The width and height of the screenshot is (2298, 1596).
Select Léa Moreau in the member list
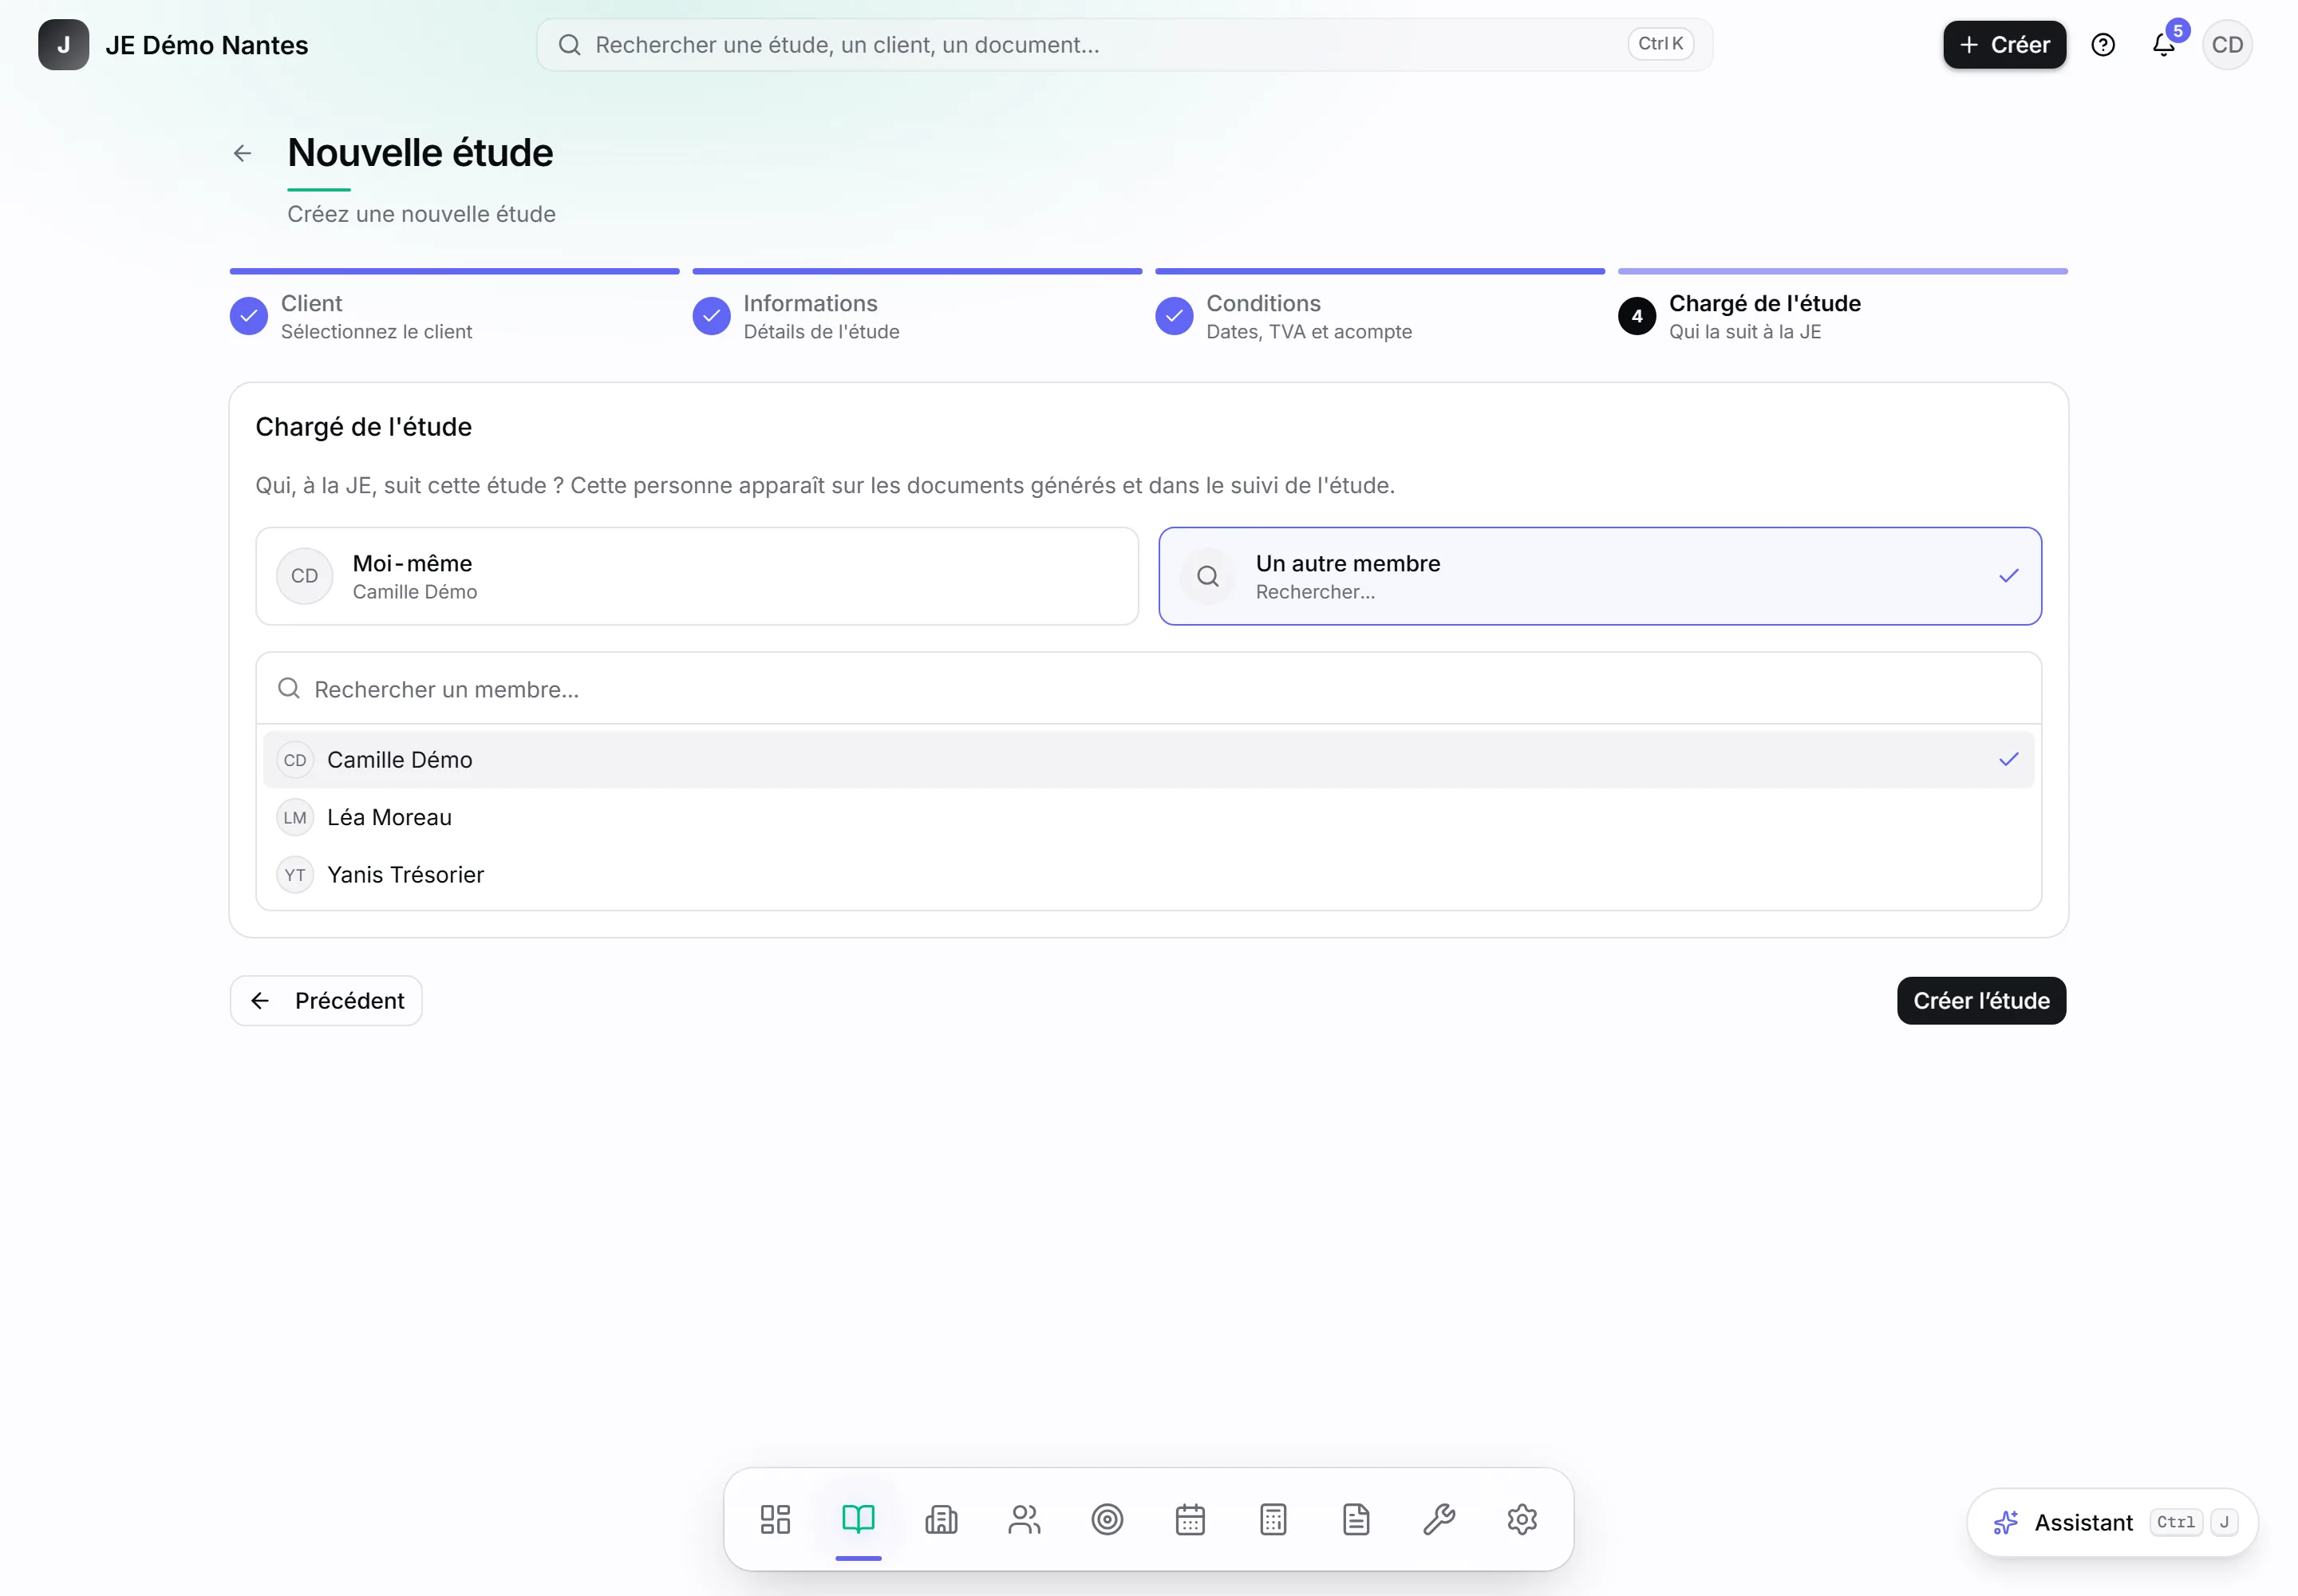1148,817
